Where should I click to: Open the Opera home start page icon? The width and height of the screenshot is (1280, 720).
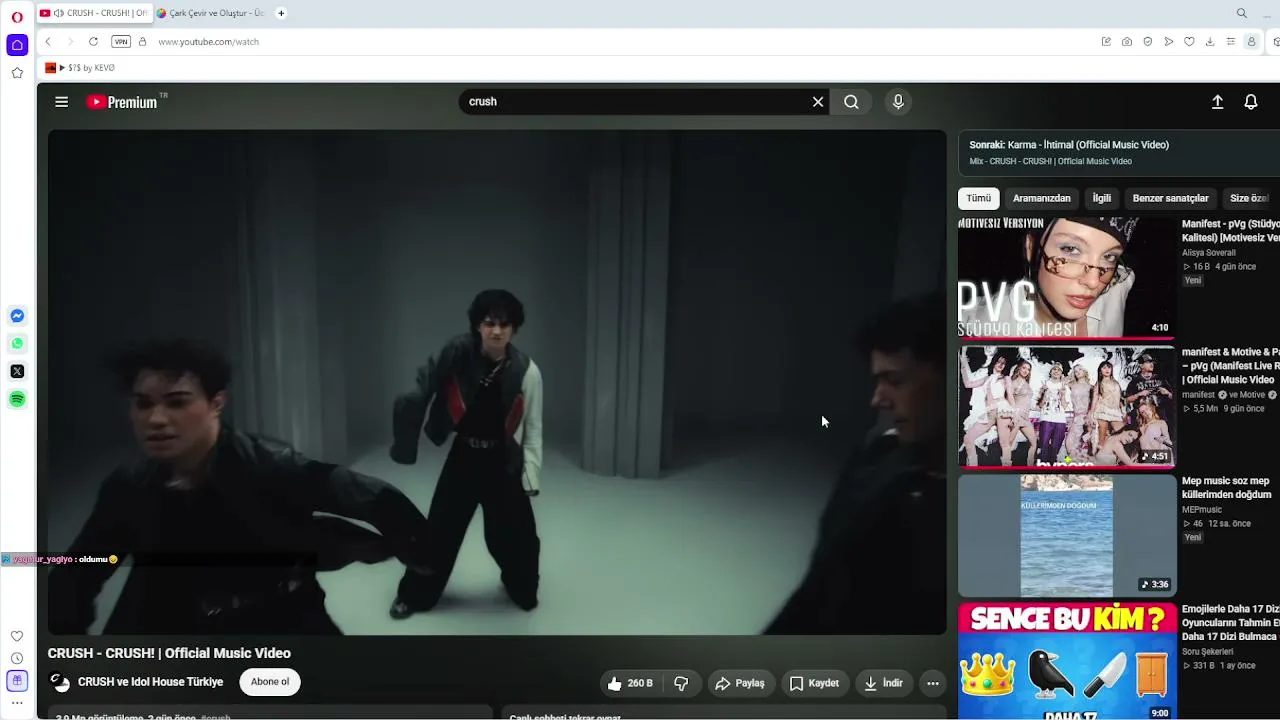(x=17, y=45)
